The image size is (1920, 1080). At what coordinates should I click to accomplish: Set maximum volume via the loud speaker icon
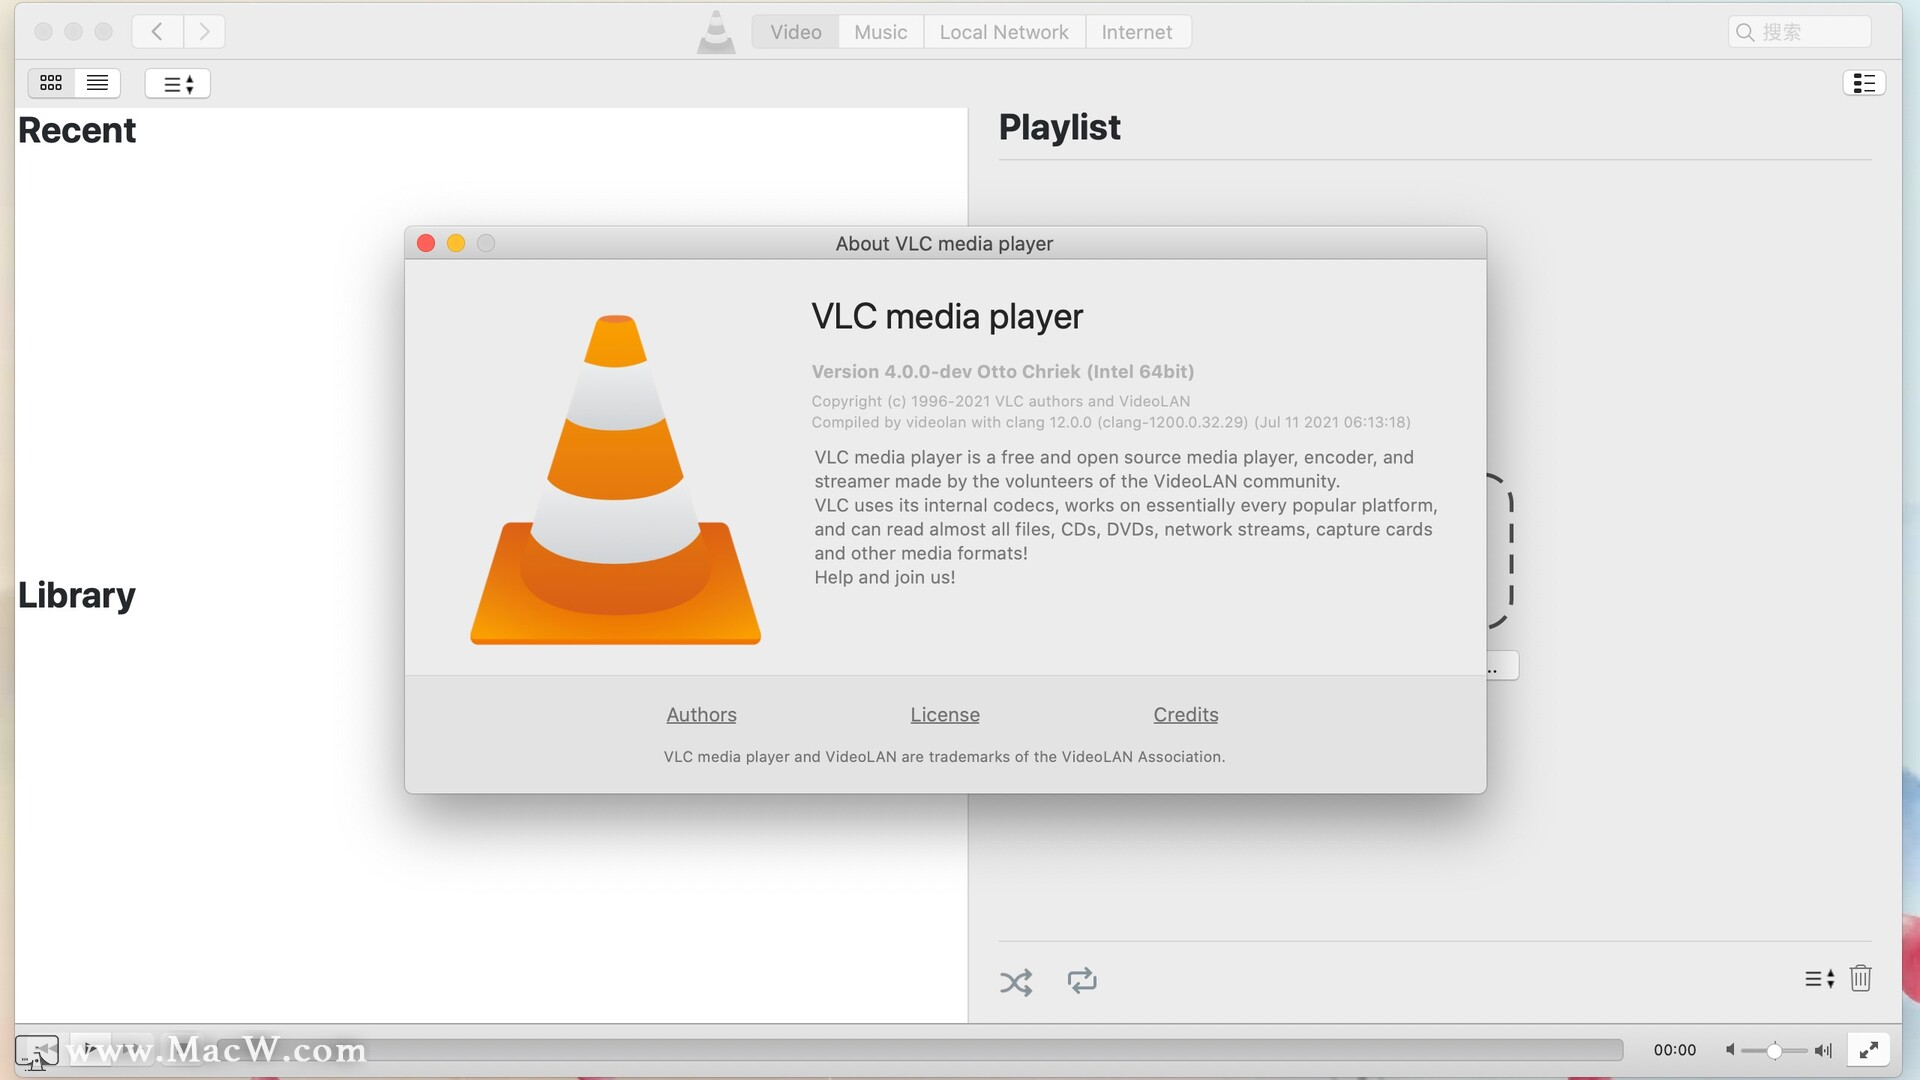pyautogui.click(x=1823, y=1050)
